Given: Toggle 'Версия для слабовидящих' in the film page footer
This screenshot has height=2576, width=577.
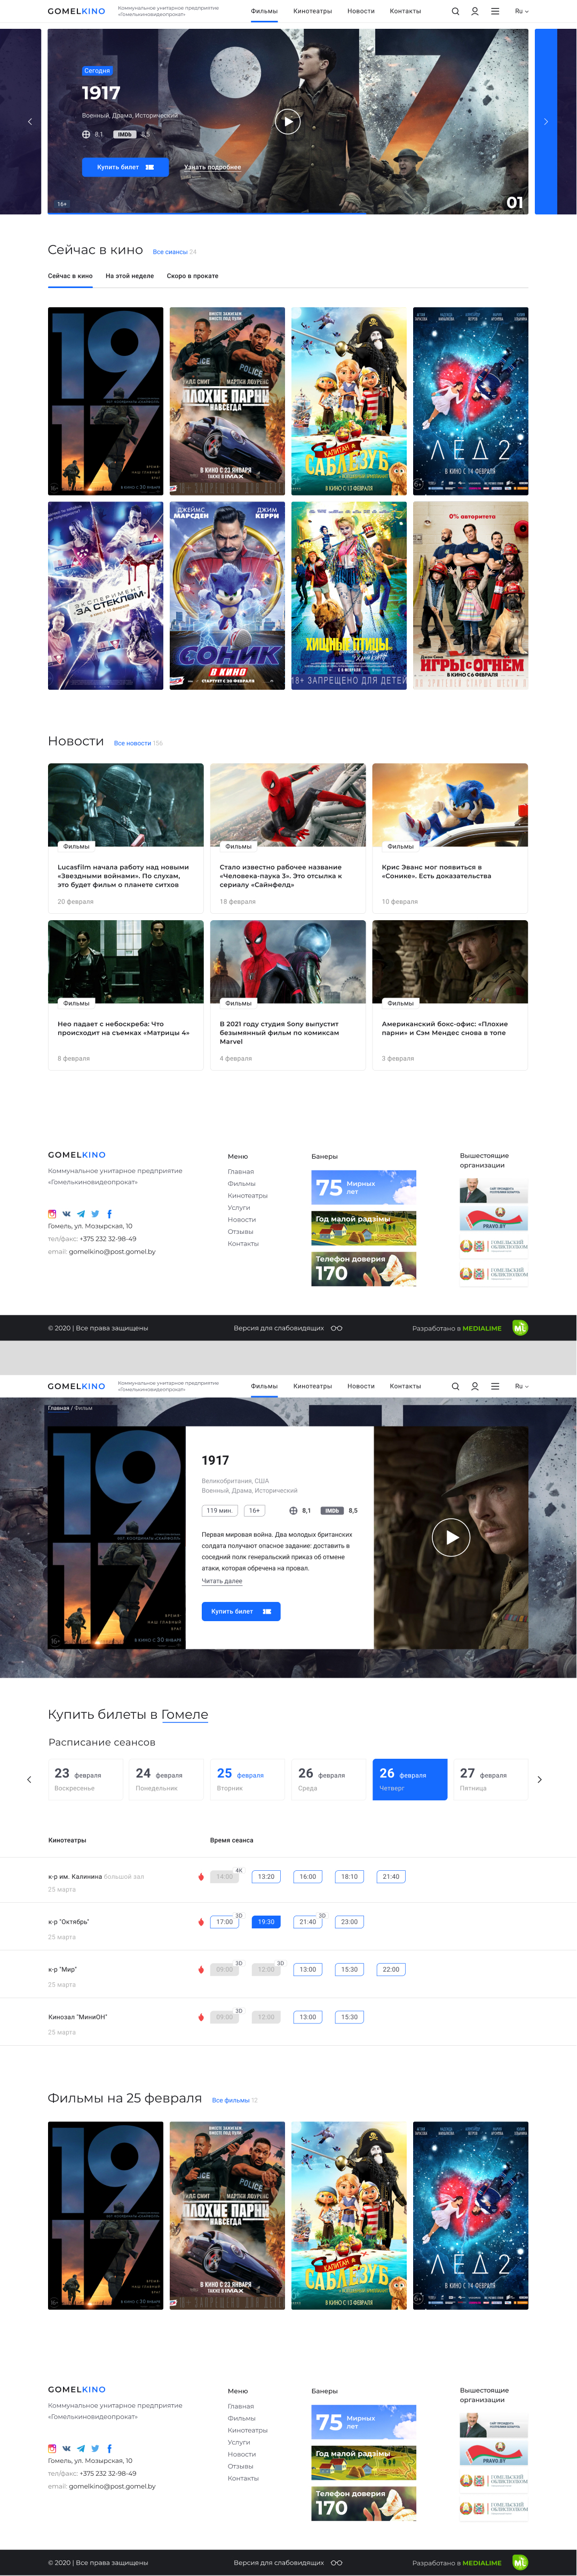Looking at the screenshot, I should (288, 2562).
